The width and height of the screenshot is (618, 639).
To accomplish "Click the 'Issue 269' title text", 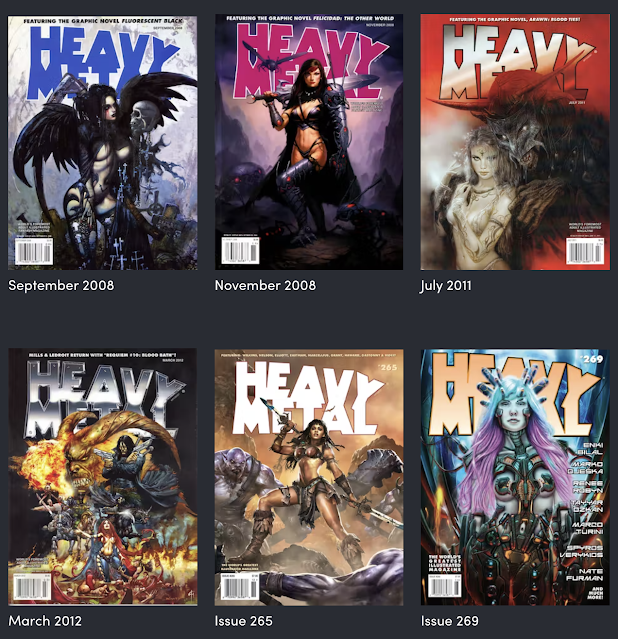I will [x=450, y=621].
